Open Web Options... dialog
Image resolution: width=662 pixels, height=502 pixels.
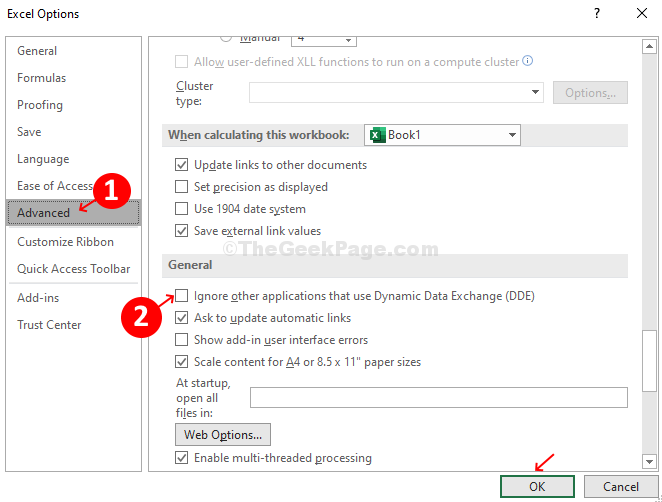[223, 435]
